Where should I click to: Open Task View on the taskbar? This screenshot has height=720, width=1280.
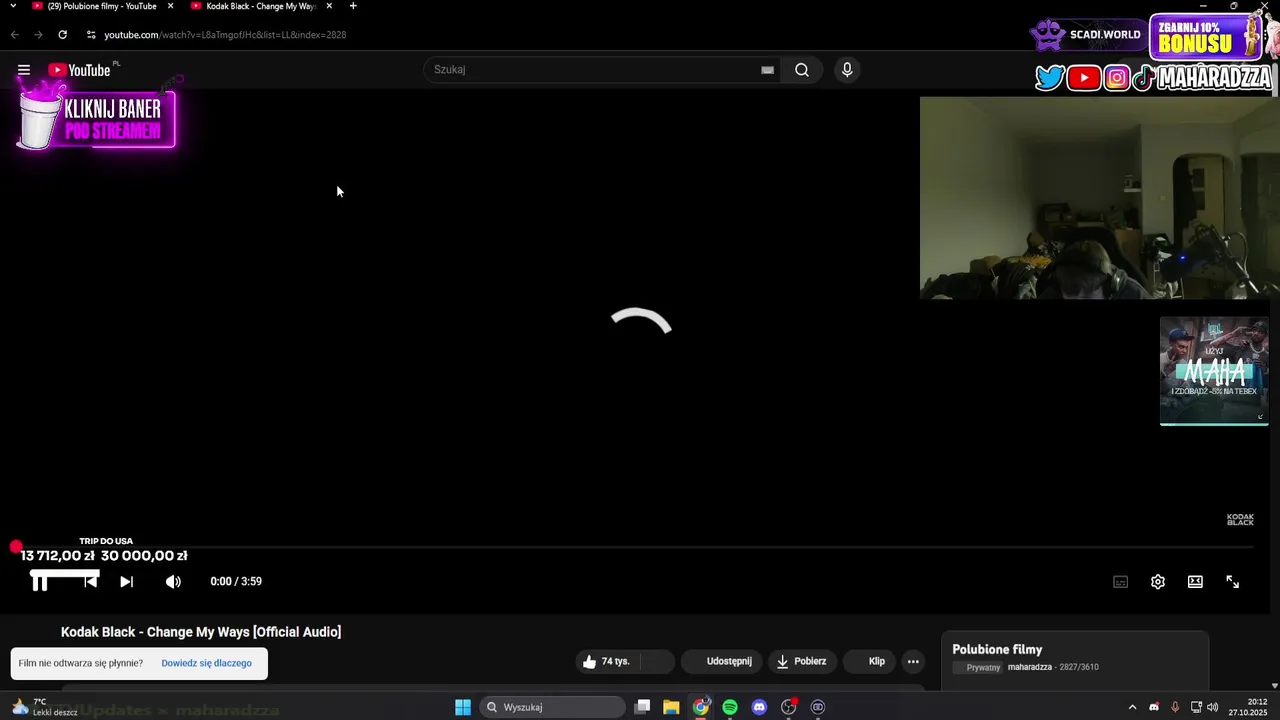642,707
